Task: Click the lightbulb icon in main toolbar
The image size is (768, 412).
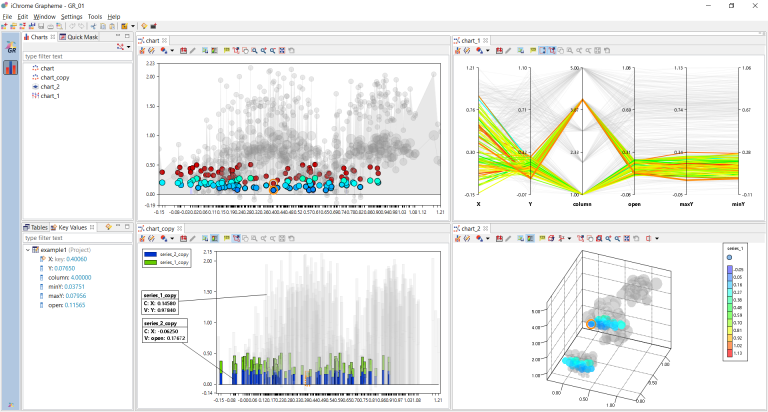Action: coord(143,26)
